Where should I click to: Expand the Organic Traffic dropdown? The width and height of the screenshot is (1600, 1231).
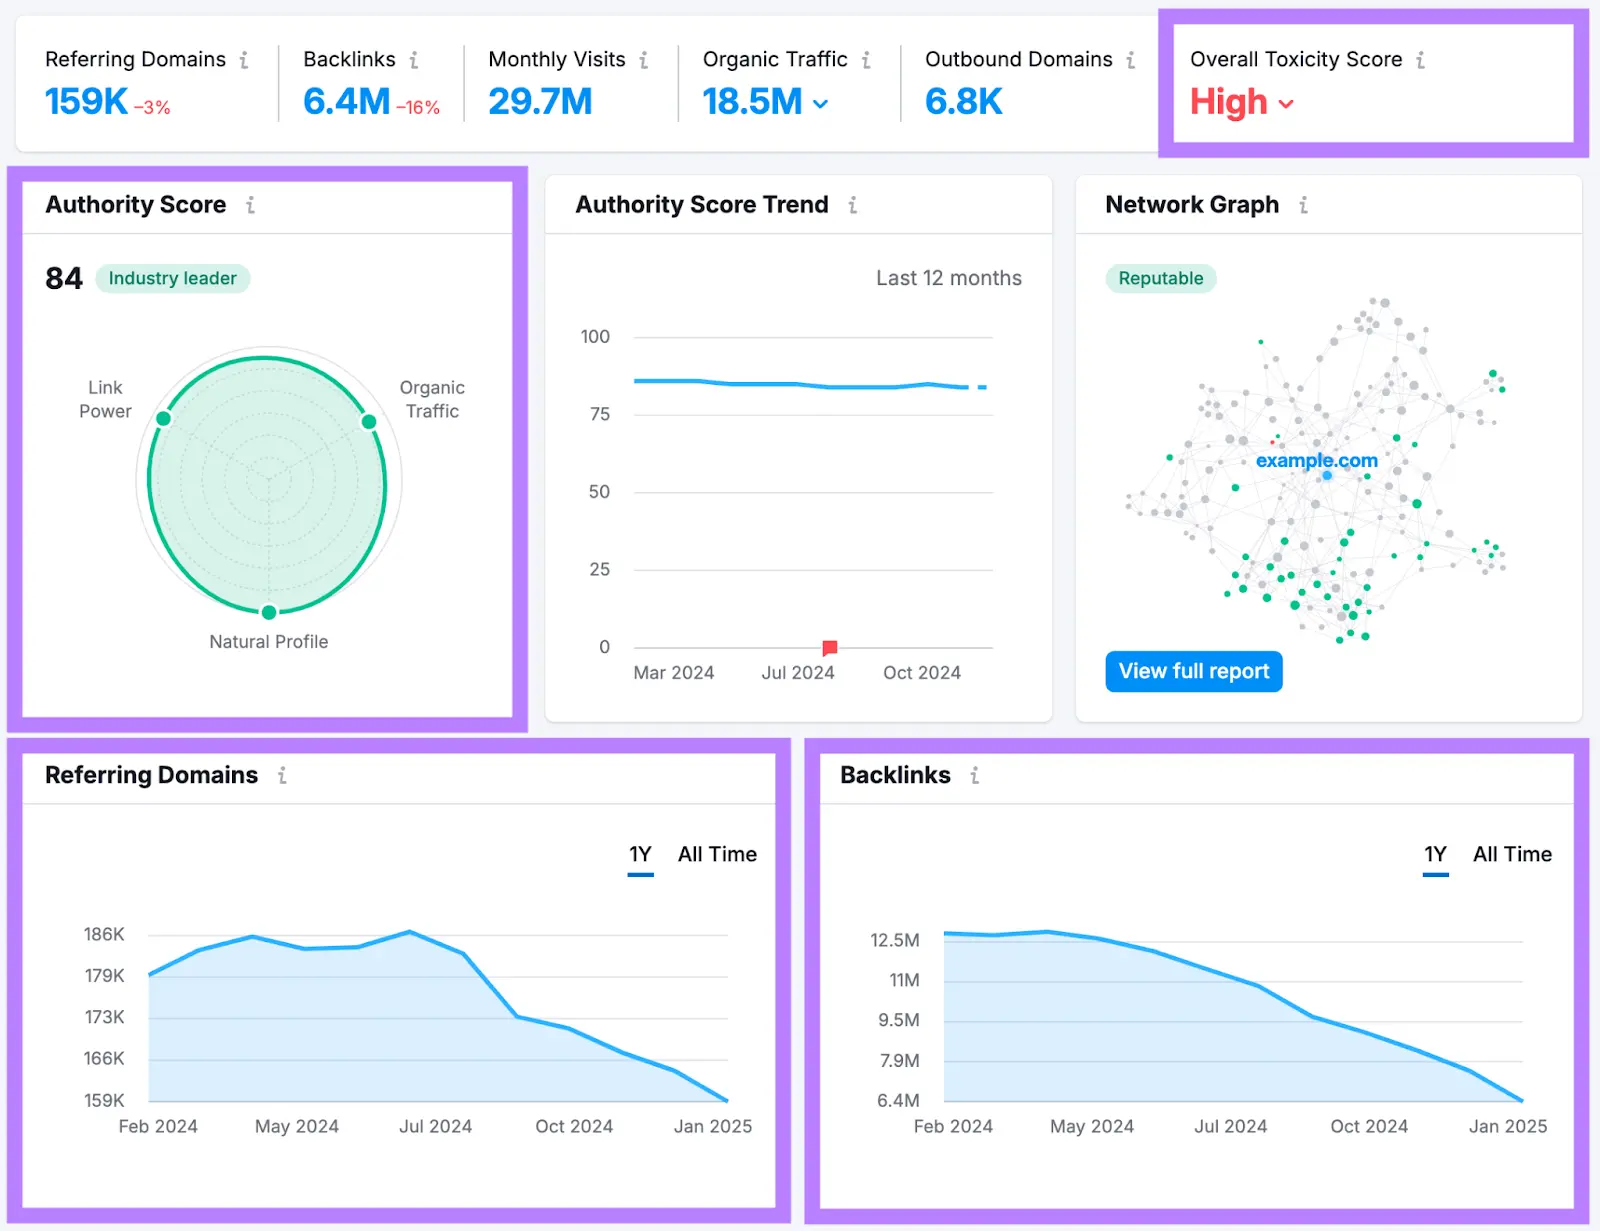point(821,102)
